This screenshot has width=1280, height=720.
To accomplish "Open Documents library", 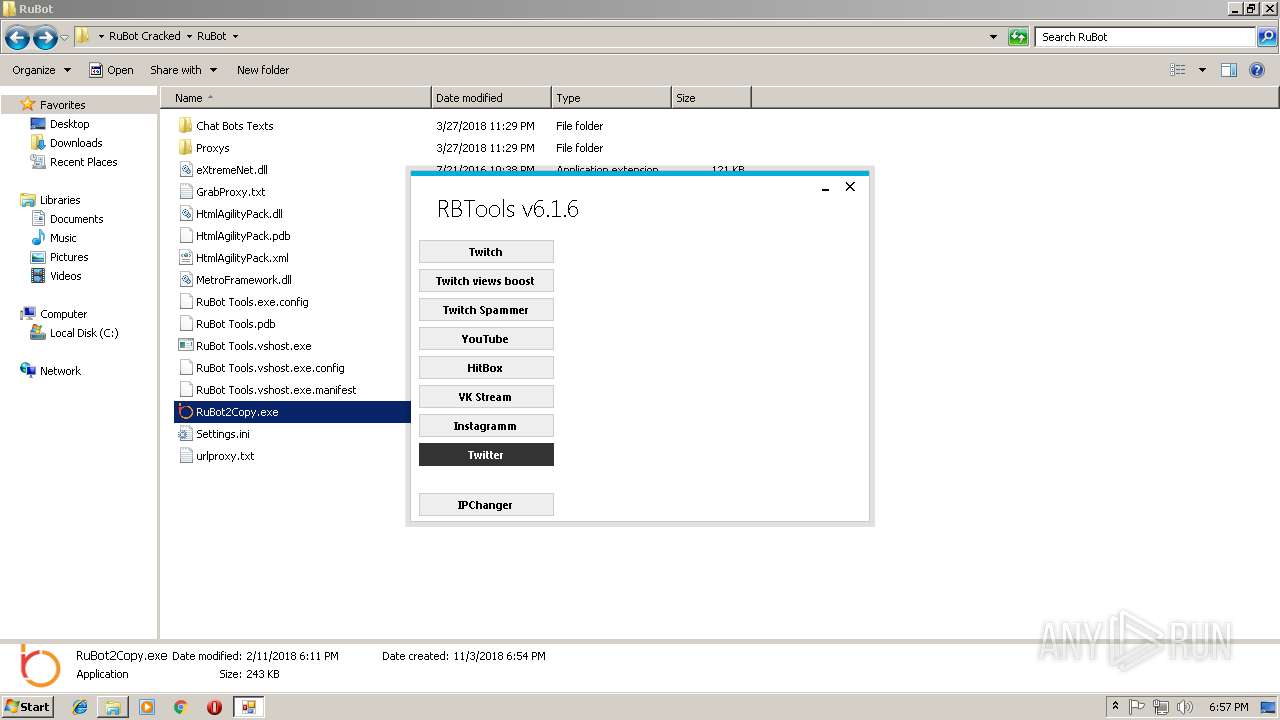I will point(76,219).
